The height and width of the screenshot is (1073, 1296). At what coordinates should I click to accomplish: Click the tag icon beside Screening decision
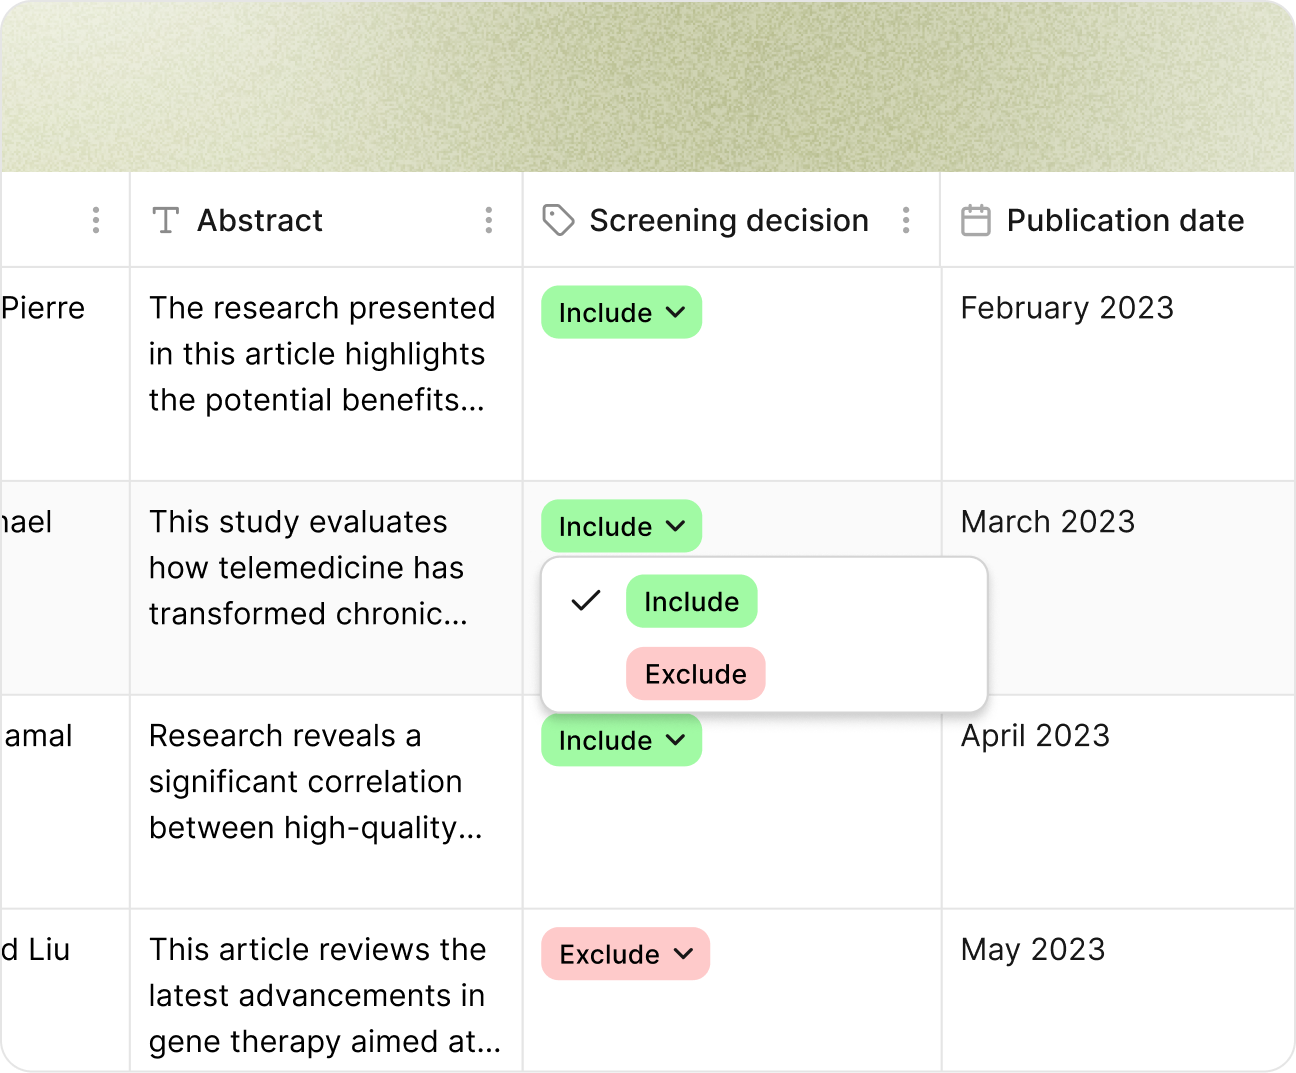coord(558,220)
